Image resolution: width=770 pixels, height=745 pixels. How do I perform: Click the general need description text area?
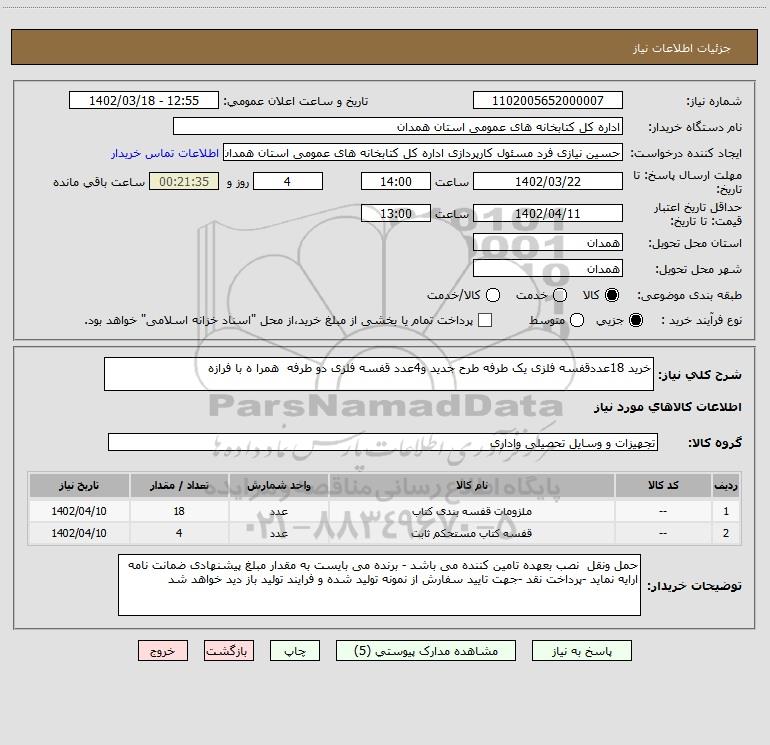379,374
